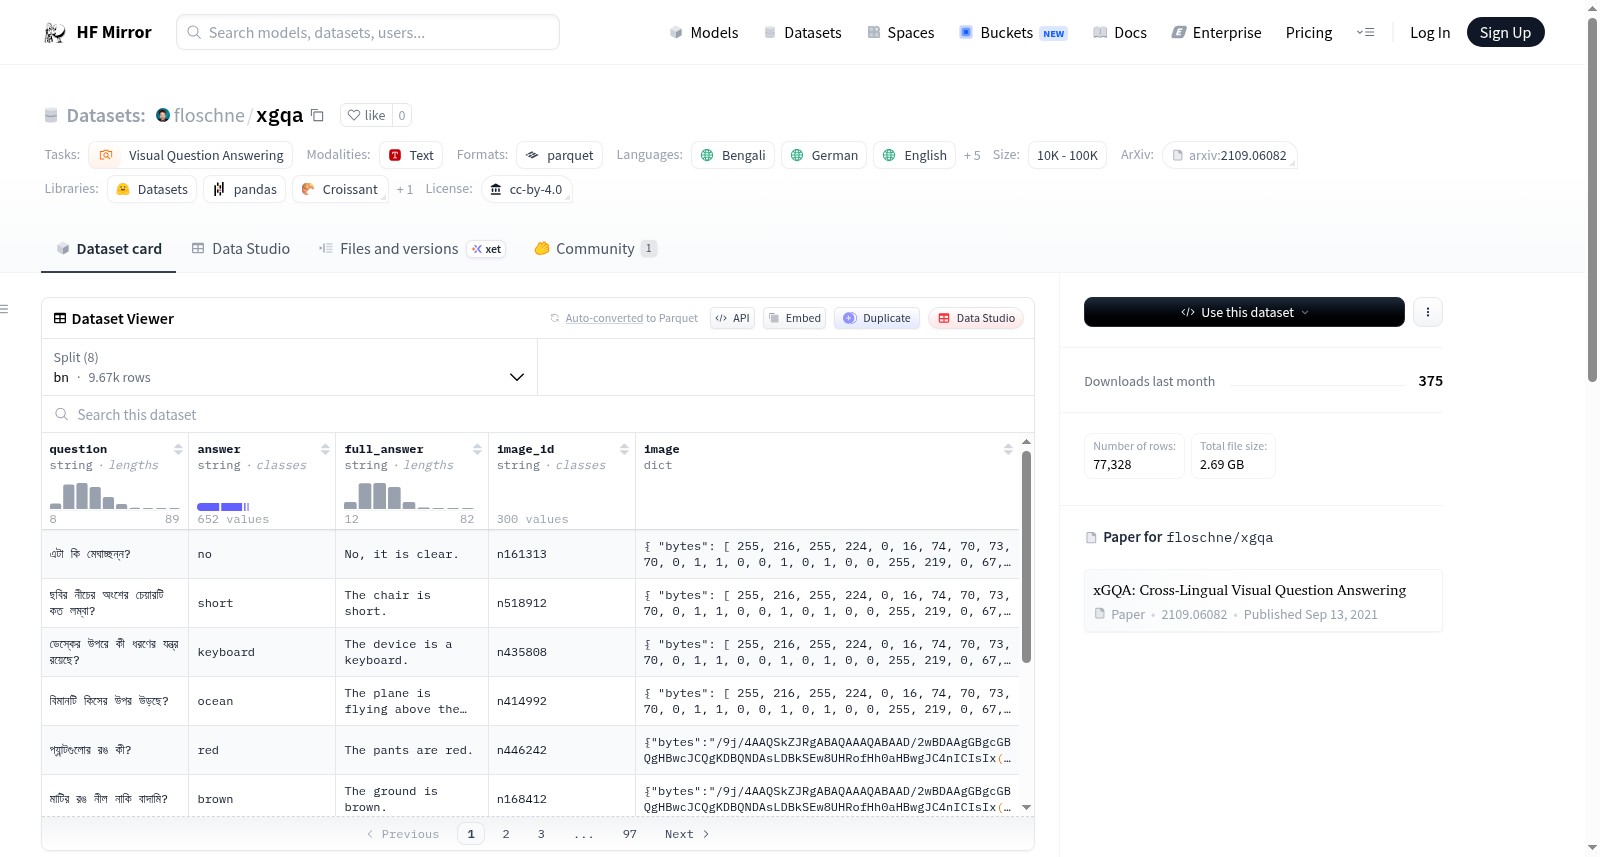Switch to the Data Studio tab
The height and width of the screenshot is (857, 1600).
(240, 249)
